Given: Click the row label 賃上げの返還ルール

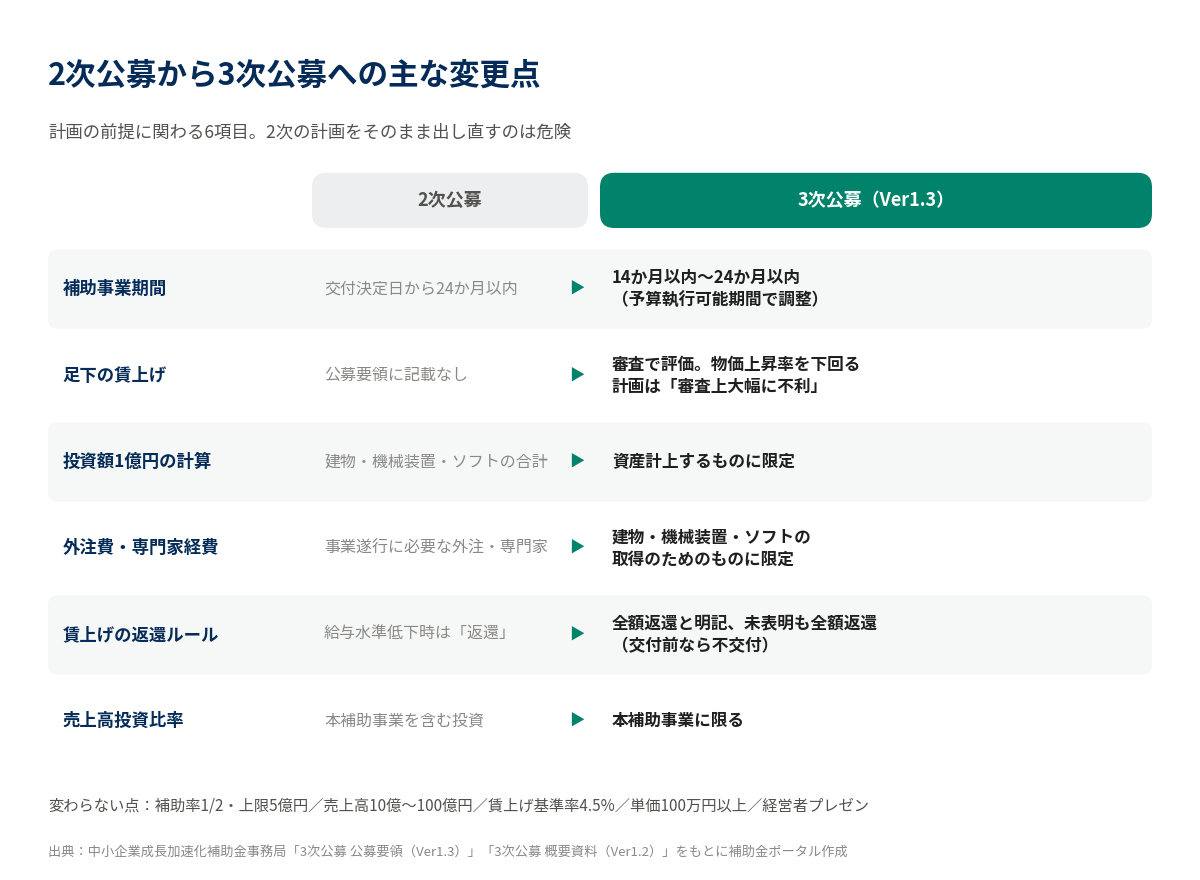Looking at the screenshot, I should coord(140,634).
